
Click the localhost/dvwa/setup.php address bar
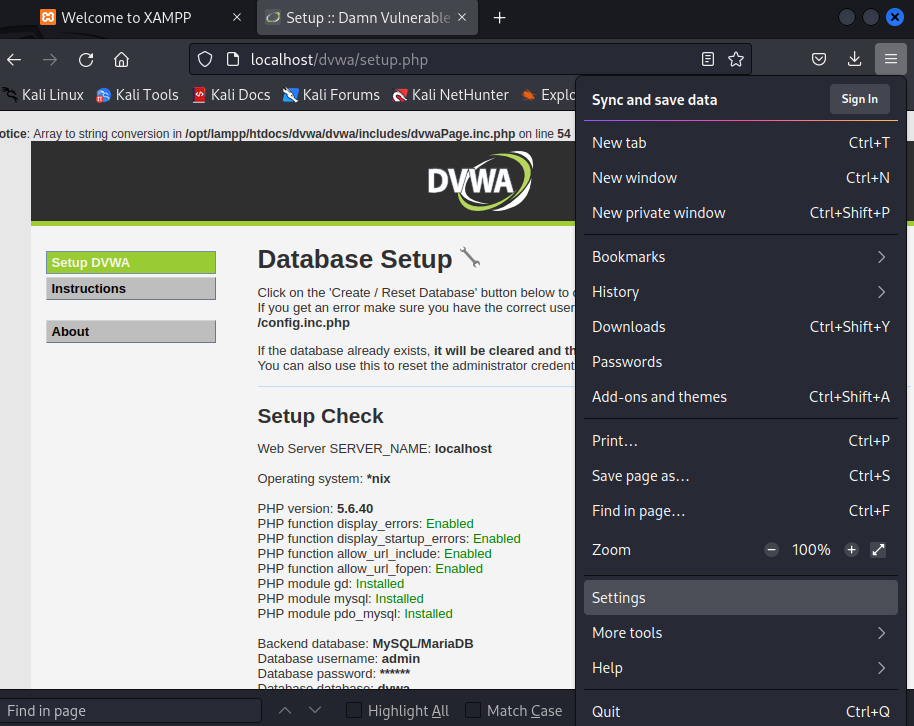470,59
